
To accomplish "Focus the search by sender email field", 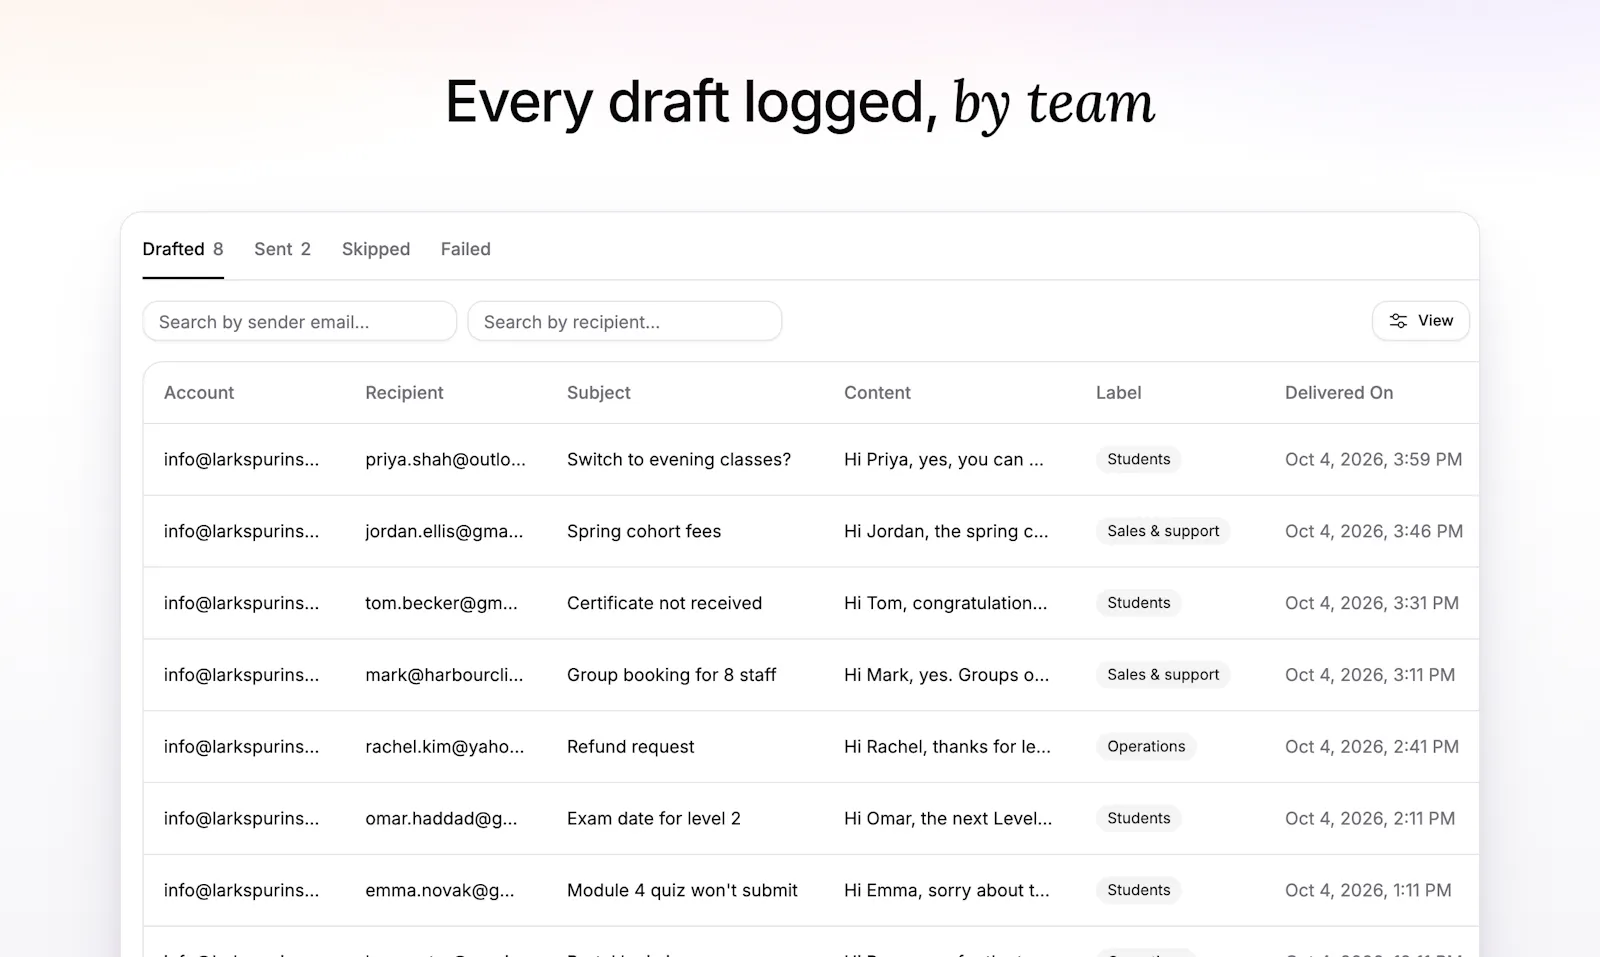I will 300,321.
